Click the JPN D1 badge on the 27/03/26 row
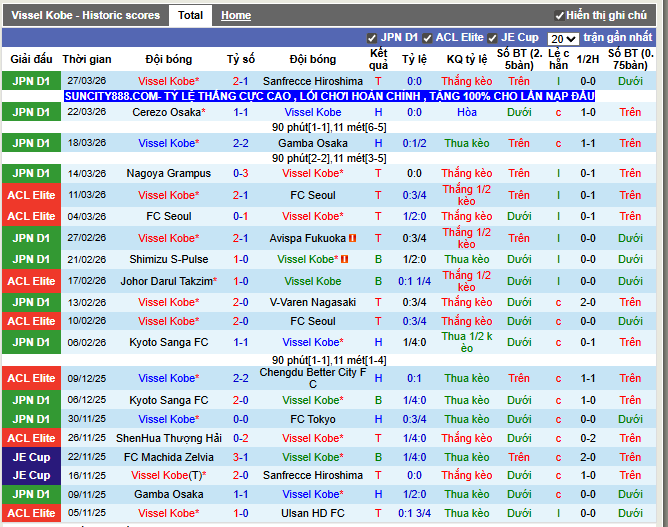 (31, 81)
